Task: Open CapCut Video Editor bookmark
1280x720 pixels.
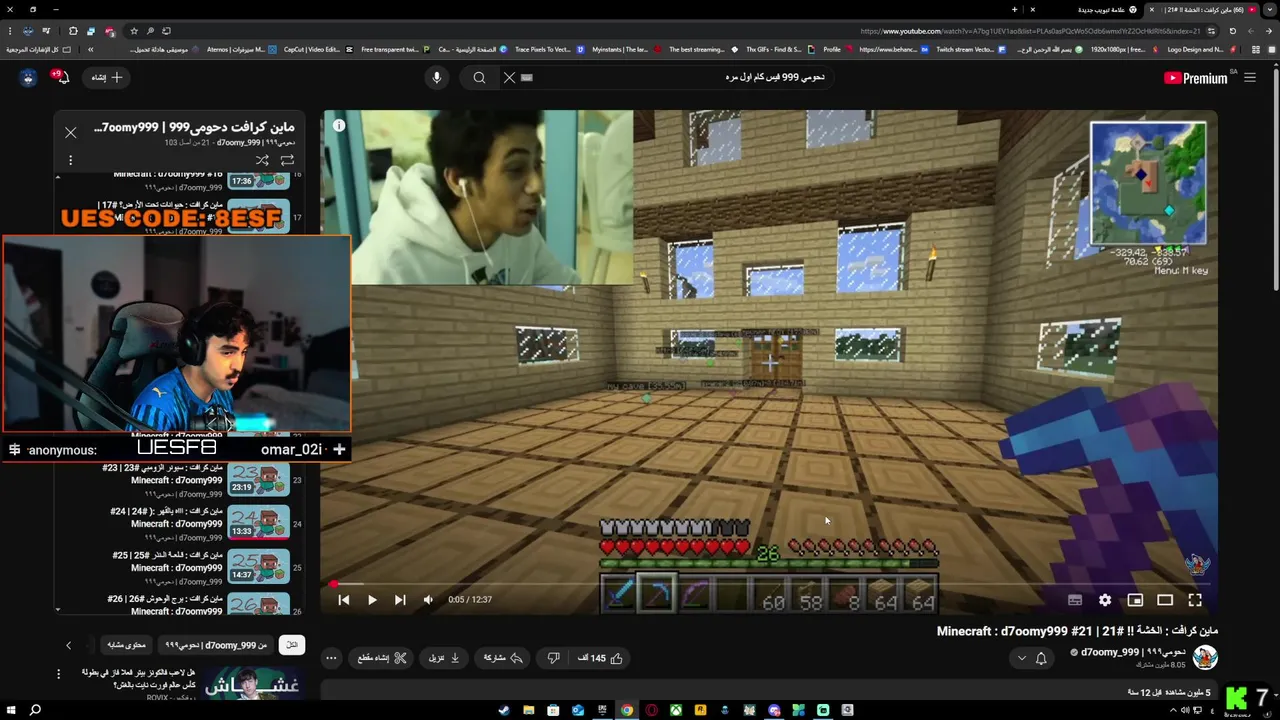Action: 318,49
